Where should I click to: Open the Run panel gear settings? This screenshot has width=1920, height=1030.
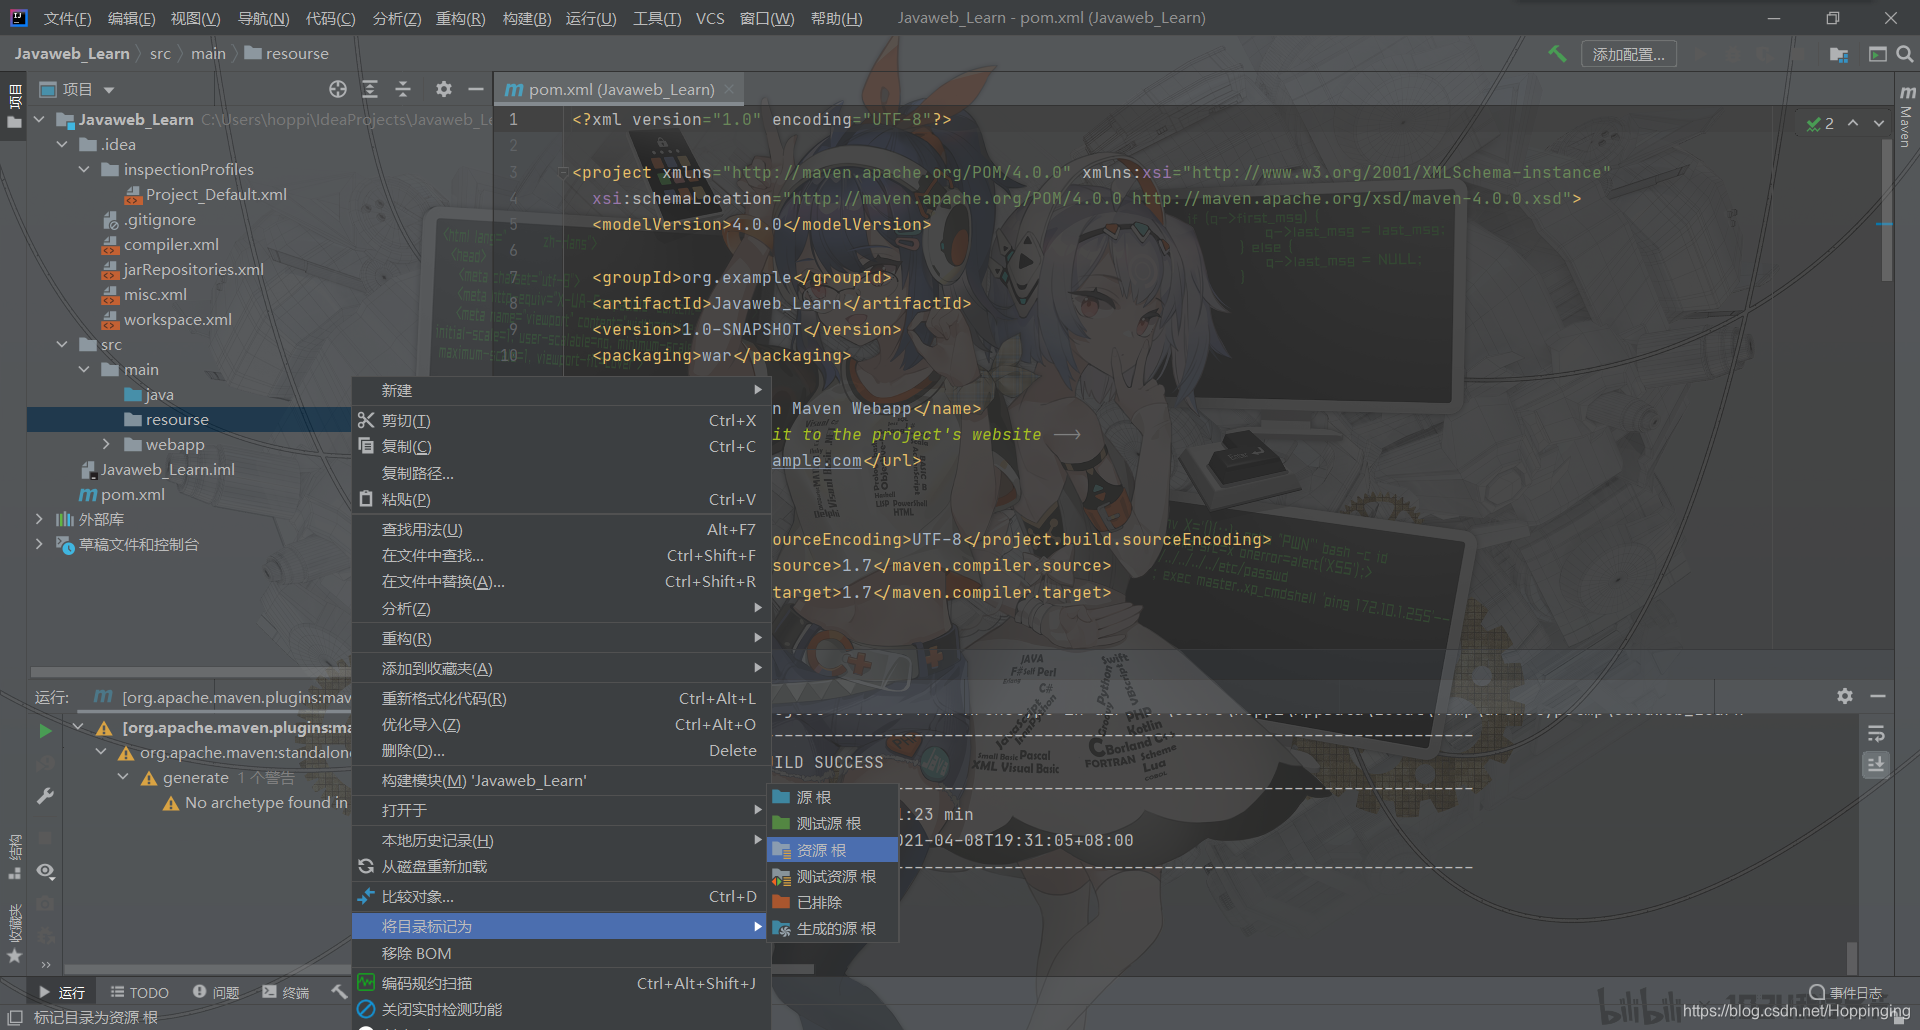coord(1845,696)
